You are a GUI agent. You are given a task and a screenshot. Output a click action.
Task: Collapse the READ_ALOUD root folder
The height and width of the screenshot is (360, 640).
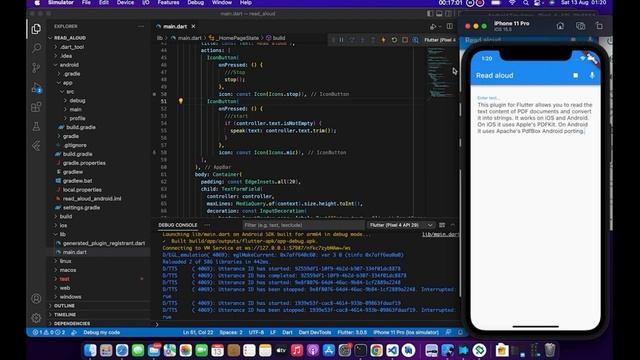pyautogui.click(x=69, y=38)
